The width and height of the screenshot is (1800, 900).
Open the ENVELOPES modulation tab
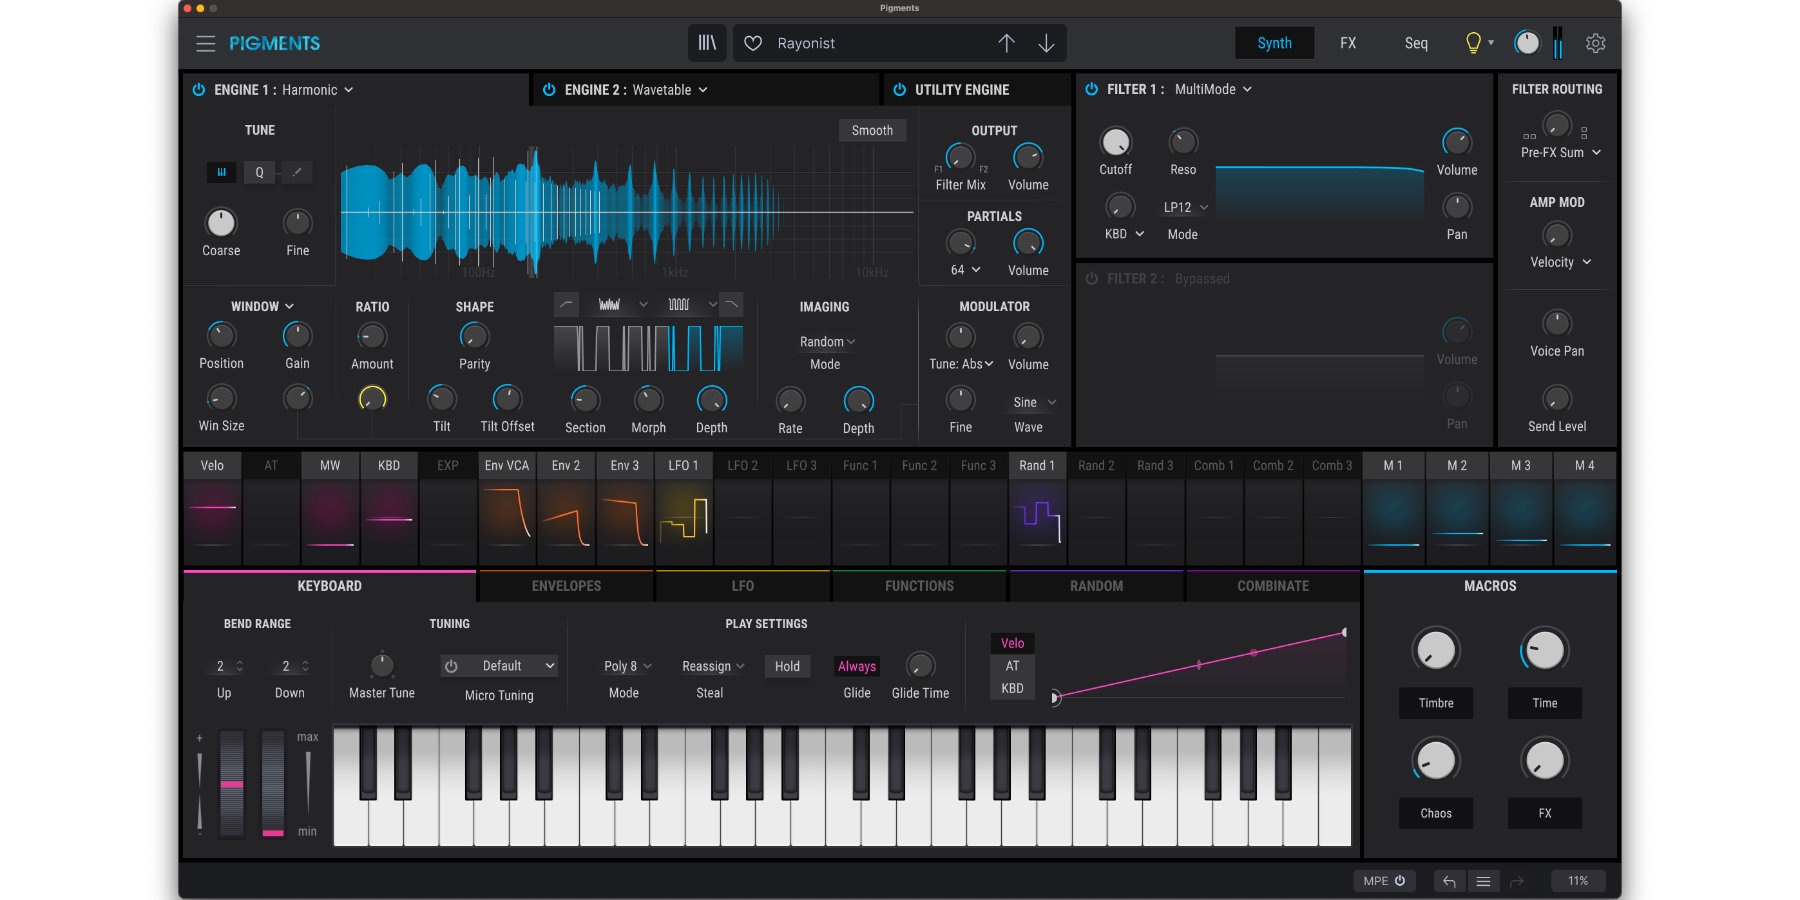(x=566, y=586)
